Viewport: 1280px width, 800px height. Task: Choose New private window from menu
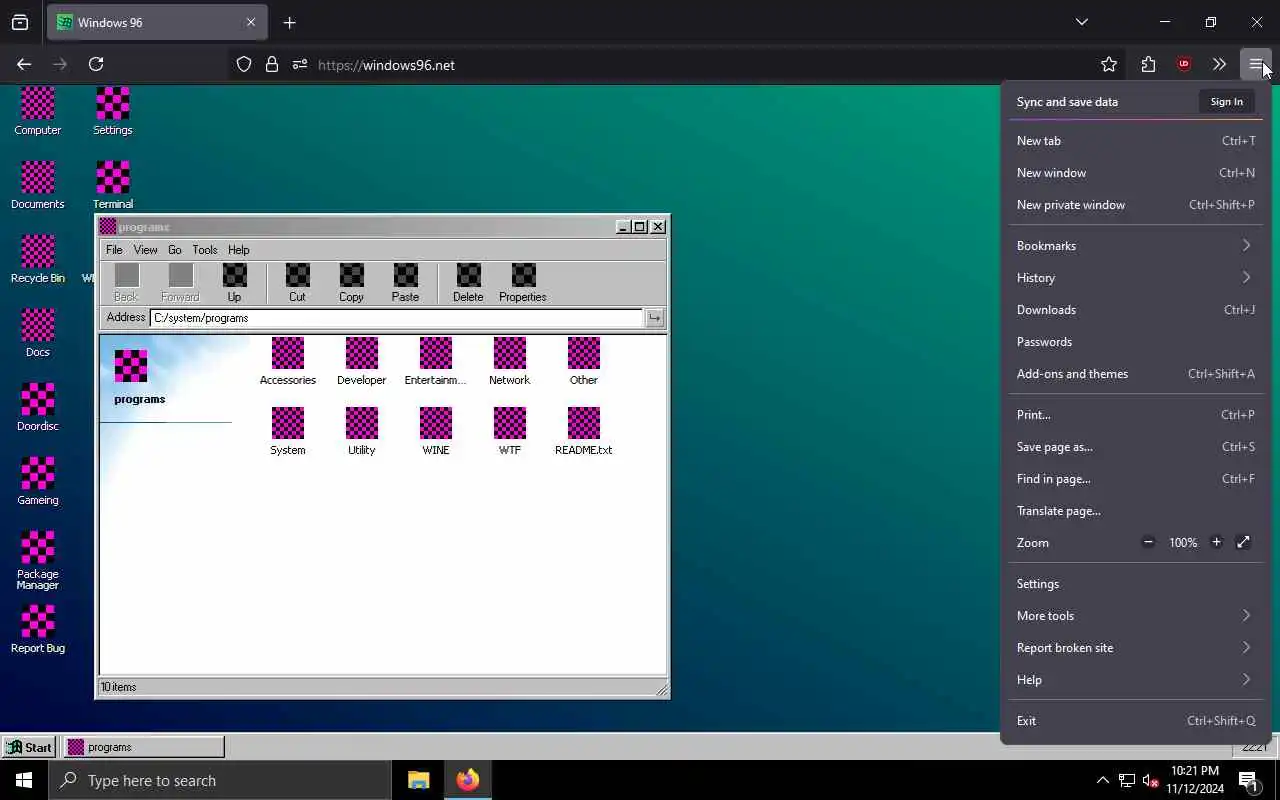click(x=1136, y=205)
